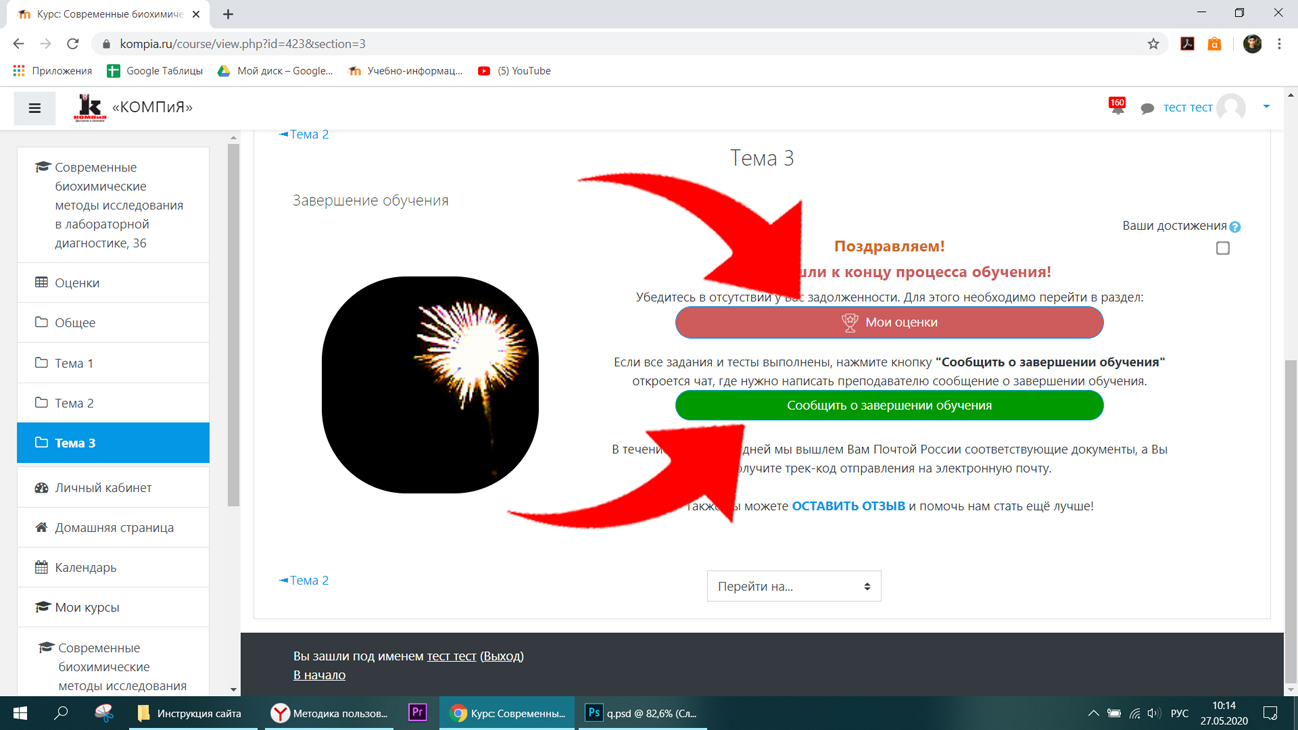Open the 'Перейти на...' dropdown
This screenshot has height=730, width=1298.
(x=794, y=586)
